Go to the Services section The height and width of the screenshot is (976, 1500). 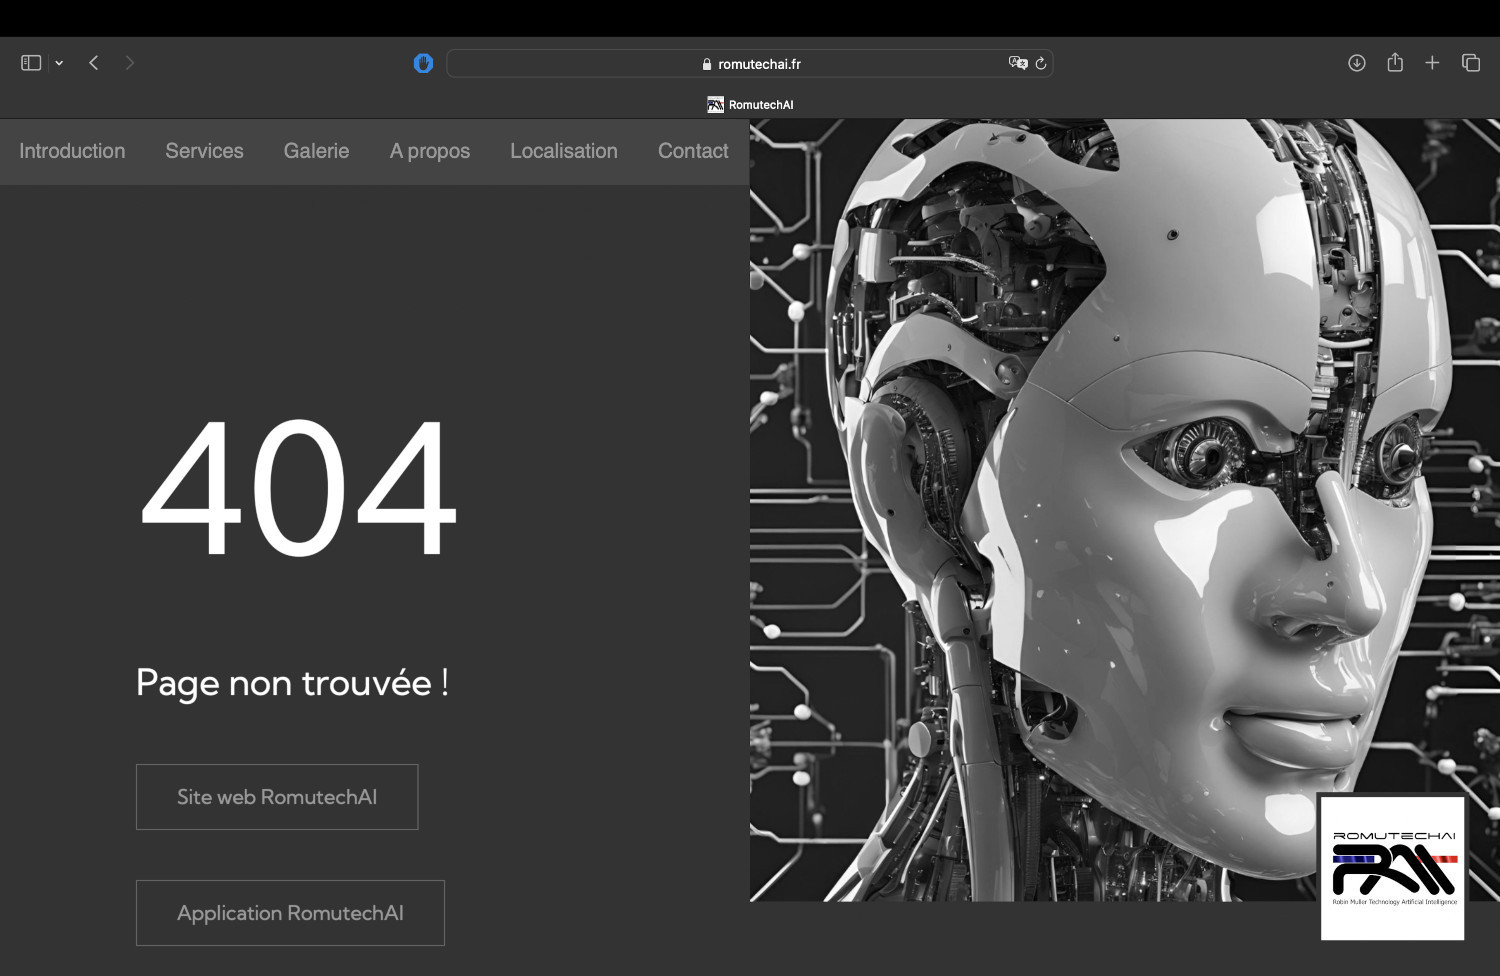(204, 151)
